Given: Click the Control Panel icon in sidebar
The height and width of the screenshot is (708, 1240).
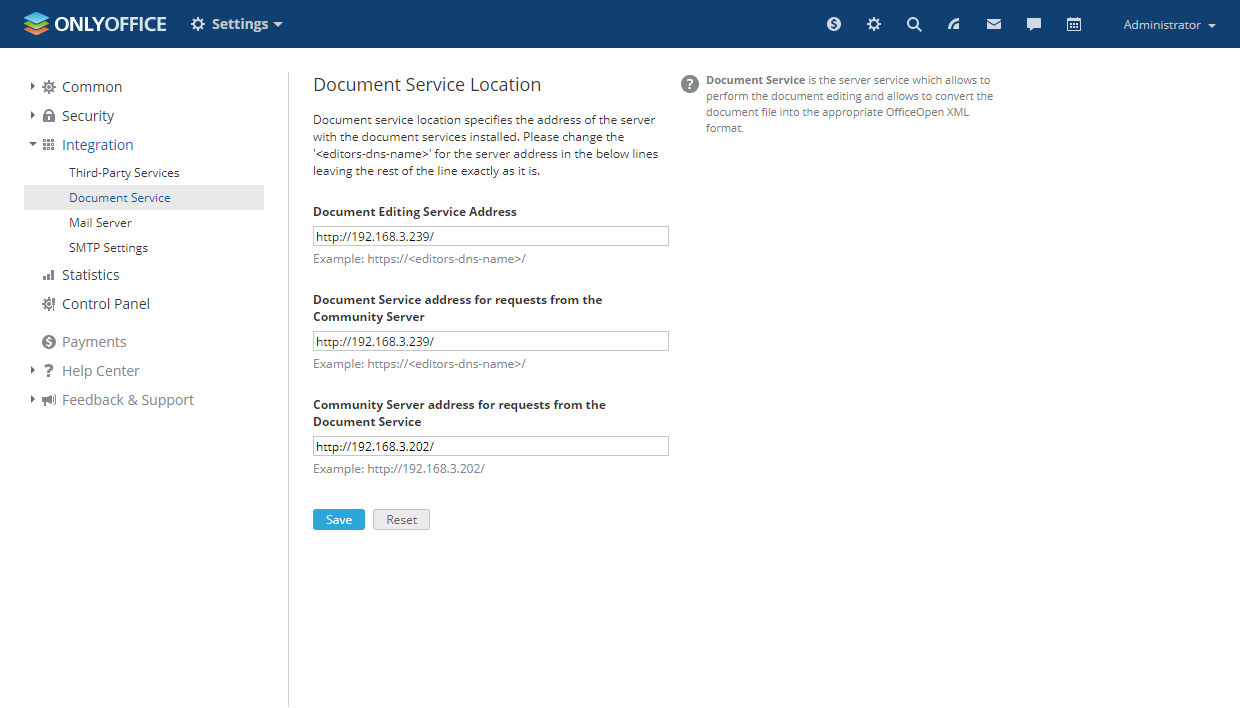Looking at the screenshot, I should pyautogui.click(x=48, y=303).
